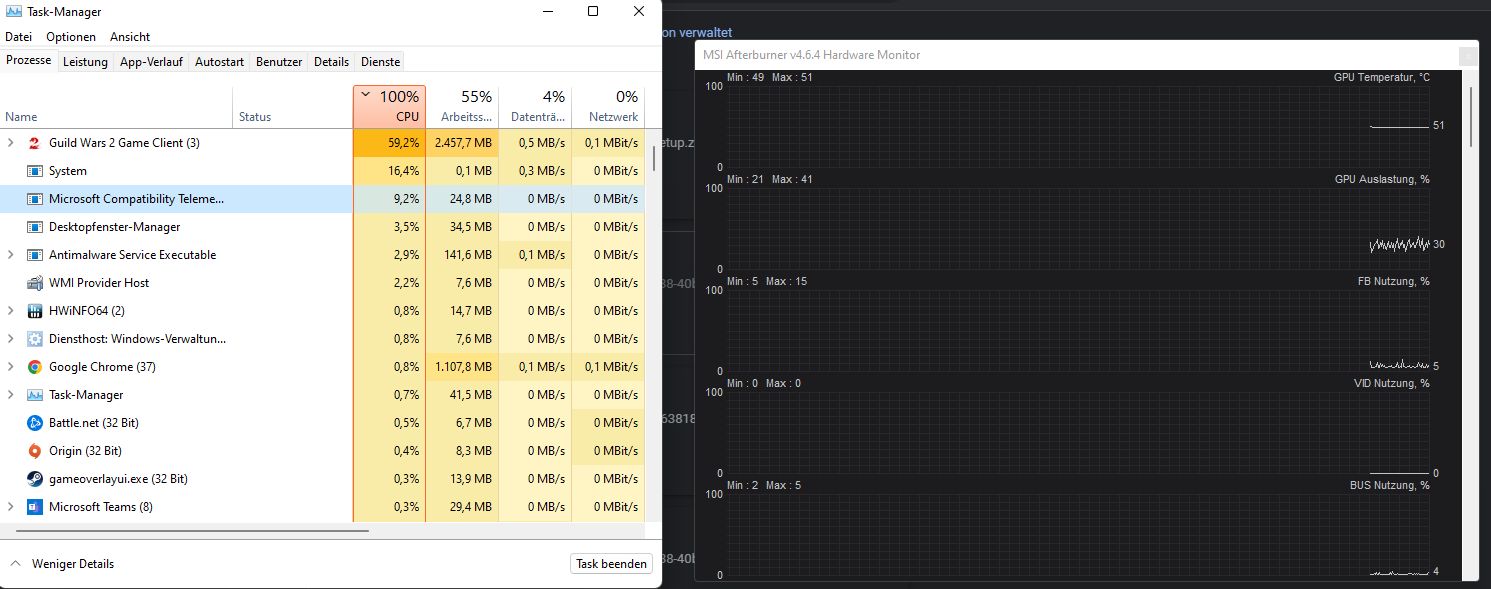
Task: Select the Prozesse tab
Action: [x=28, y=61]
